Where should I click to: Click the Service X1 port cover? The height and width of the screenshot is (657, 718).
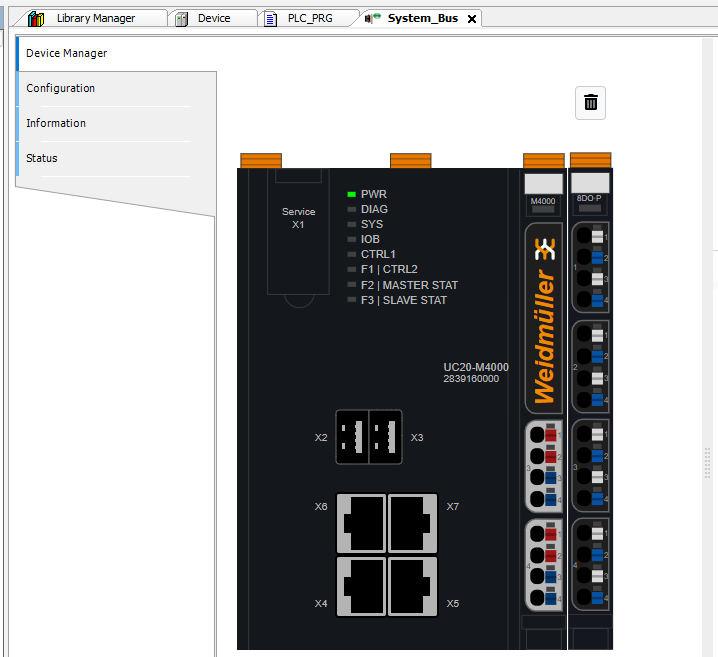pyautogui.click(x=298, y=231)
